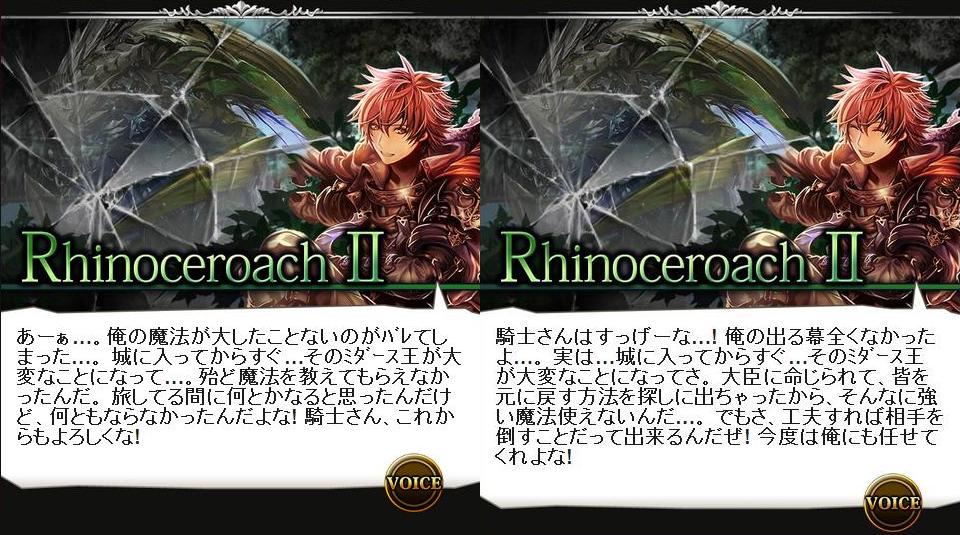Click the green divider line under left title
This screenshot has width=960, height=535.
click(239, 286)
